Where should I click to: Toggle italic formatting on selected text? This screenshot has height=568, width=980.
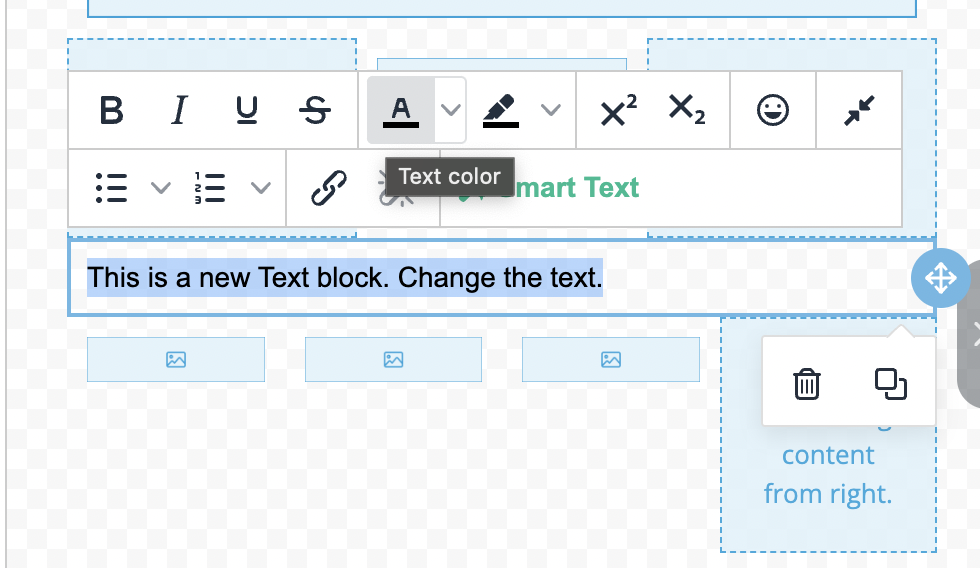pos(179,110)
